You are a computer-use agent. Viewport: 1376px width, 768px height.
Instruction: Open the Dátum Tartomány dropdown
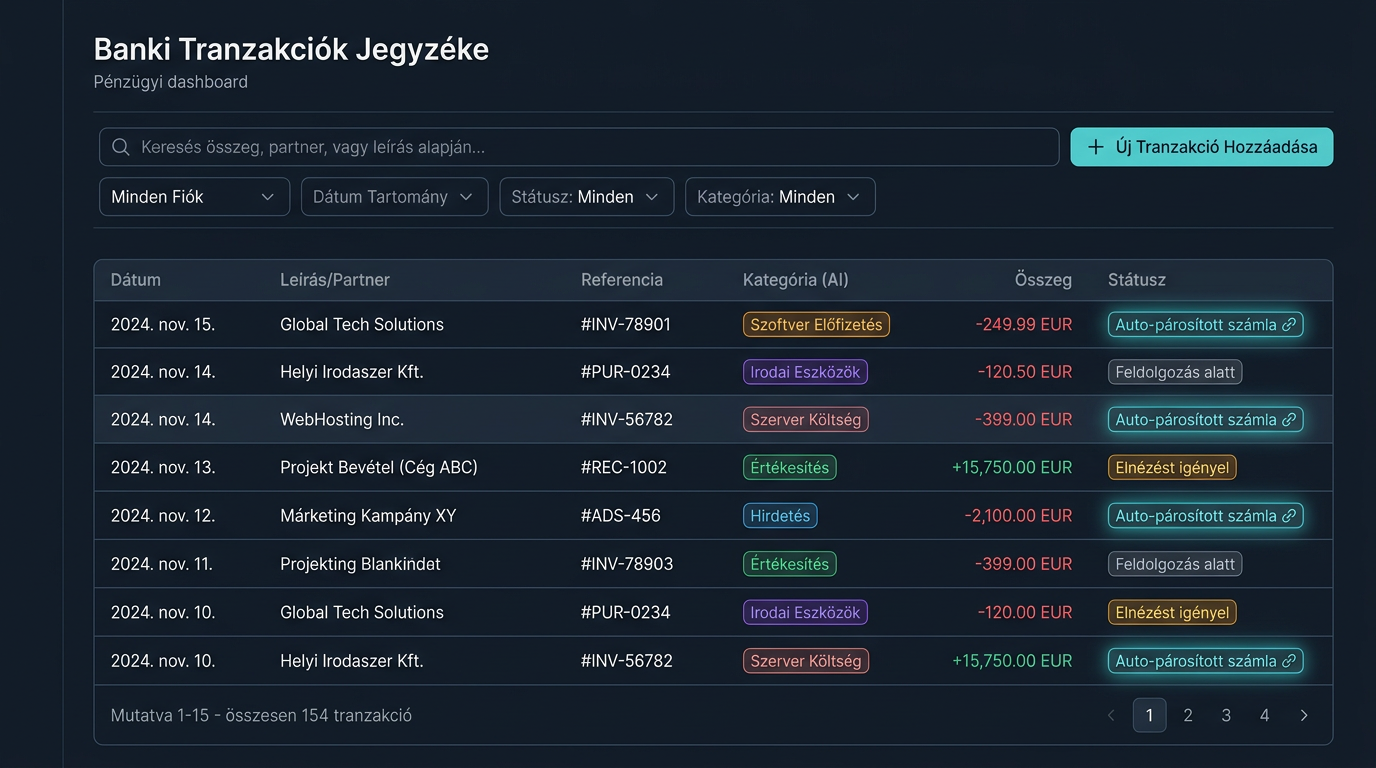click(x=394, y=197)
